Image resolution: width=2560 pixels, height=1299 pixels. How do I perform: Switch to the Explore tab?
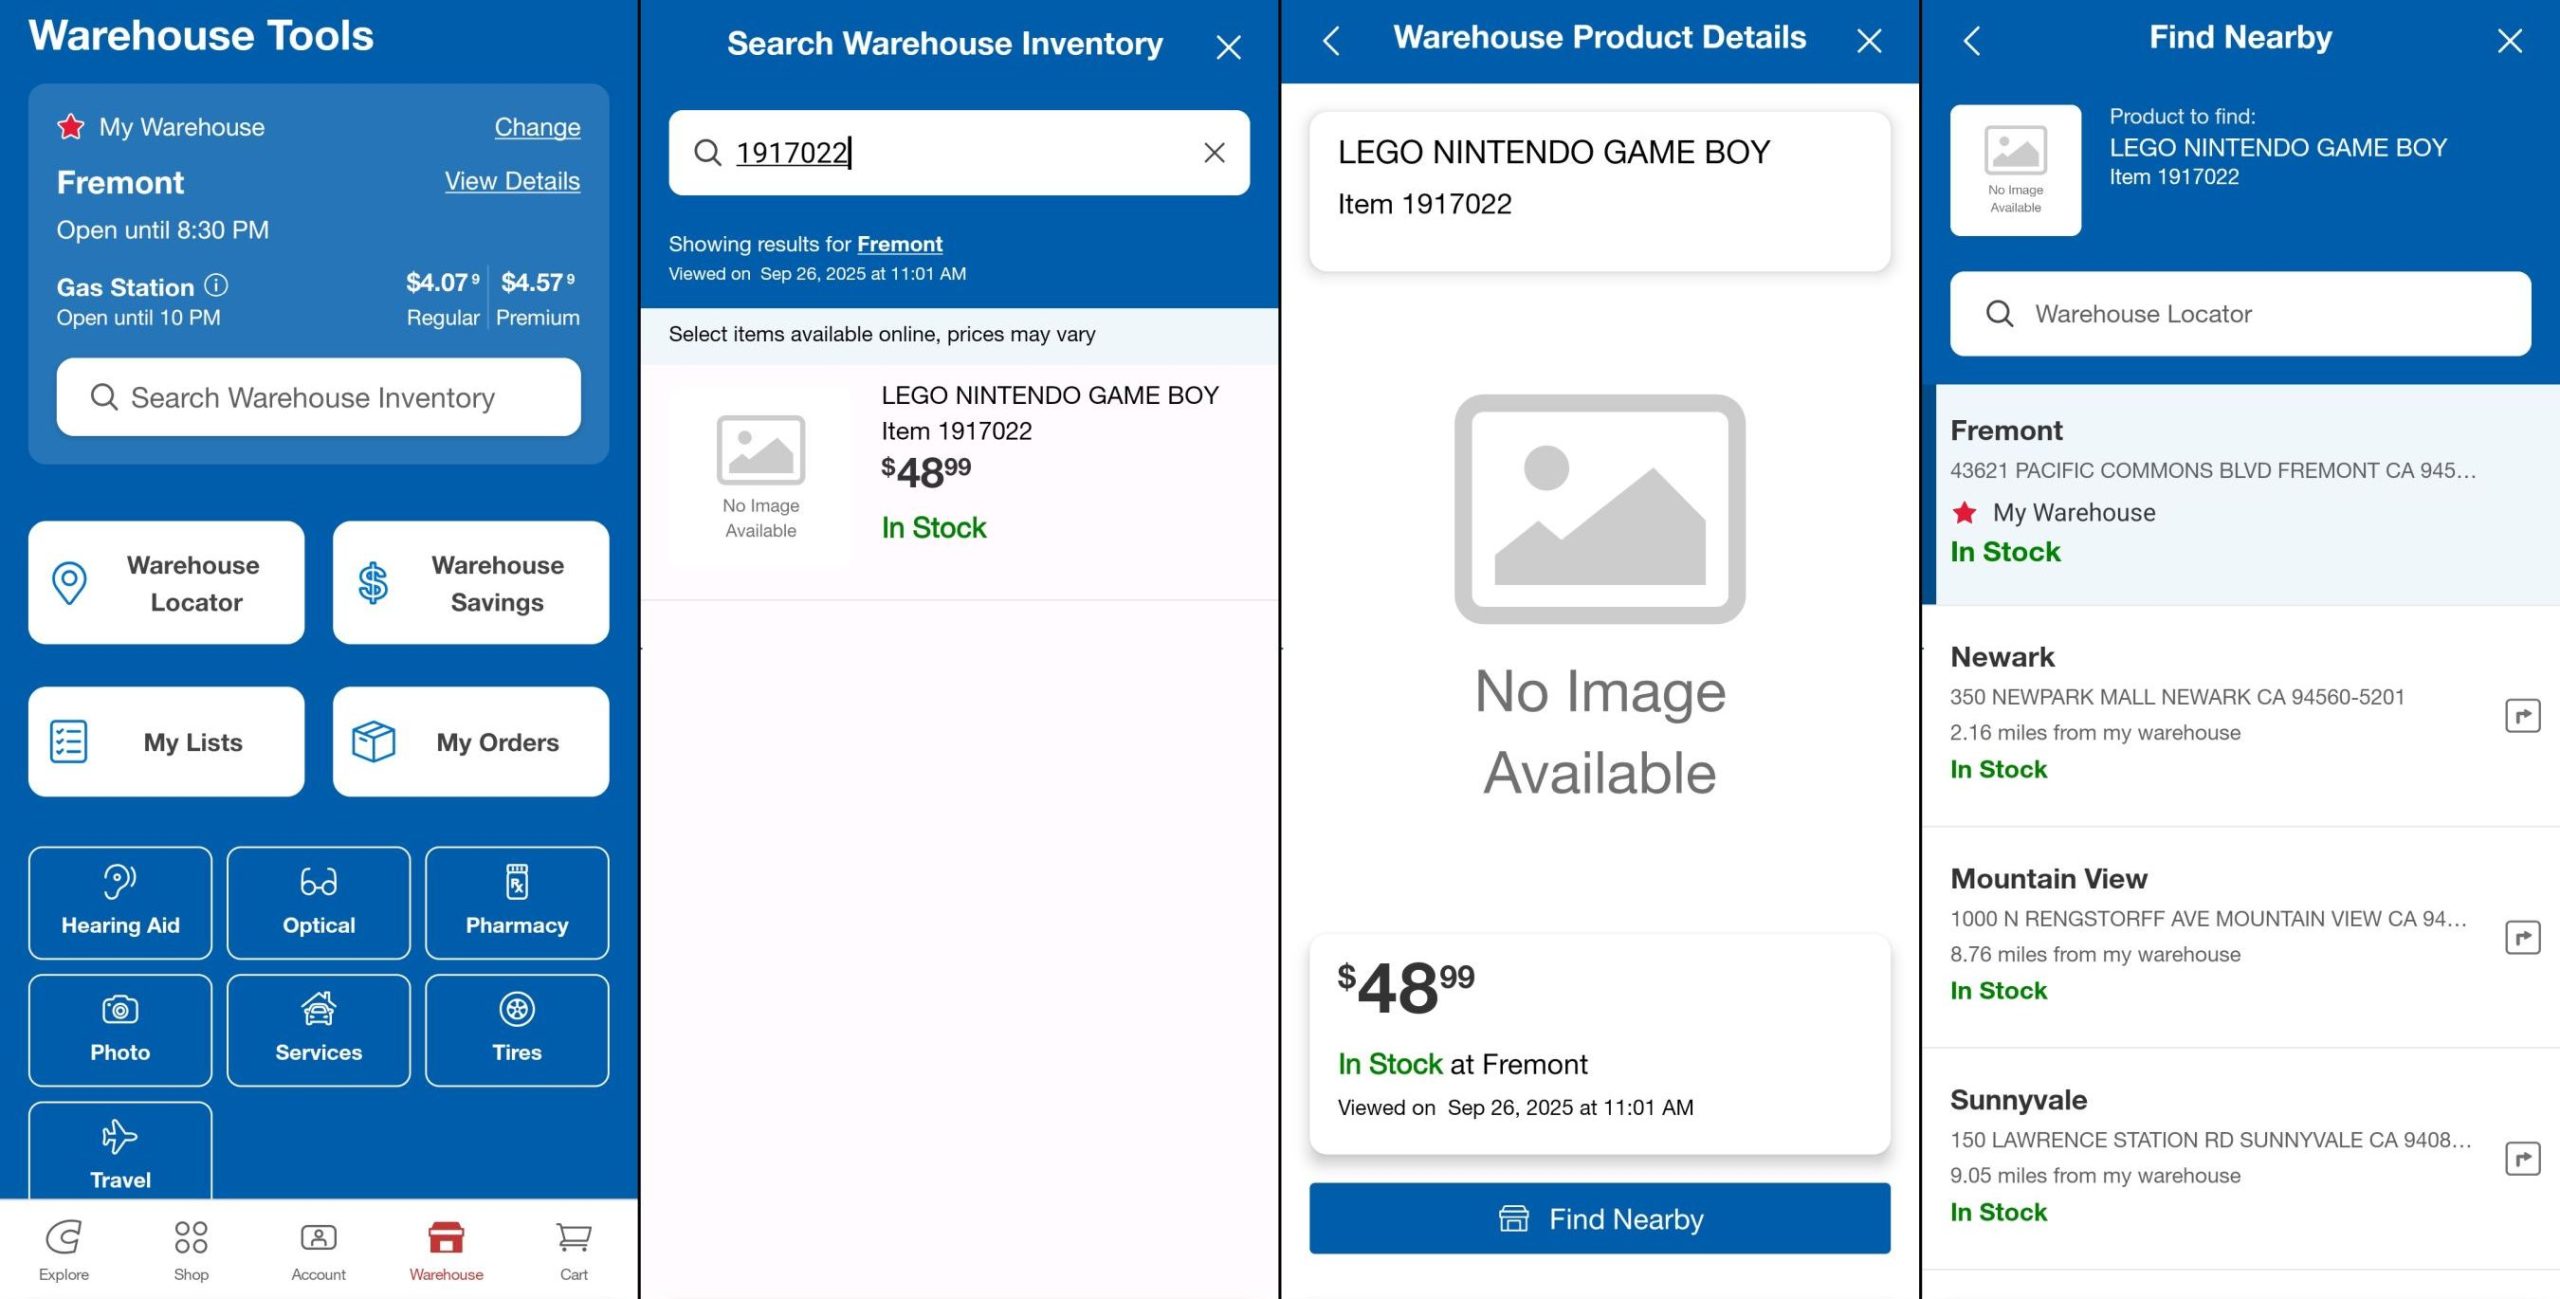point(64,1248)
